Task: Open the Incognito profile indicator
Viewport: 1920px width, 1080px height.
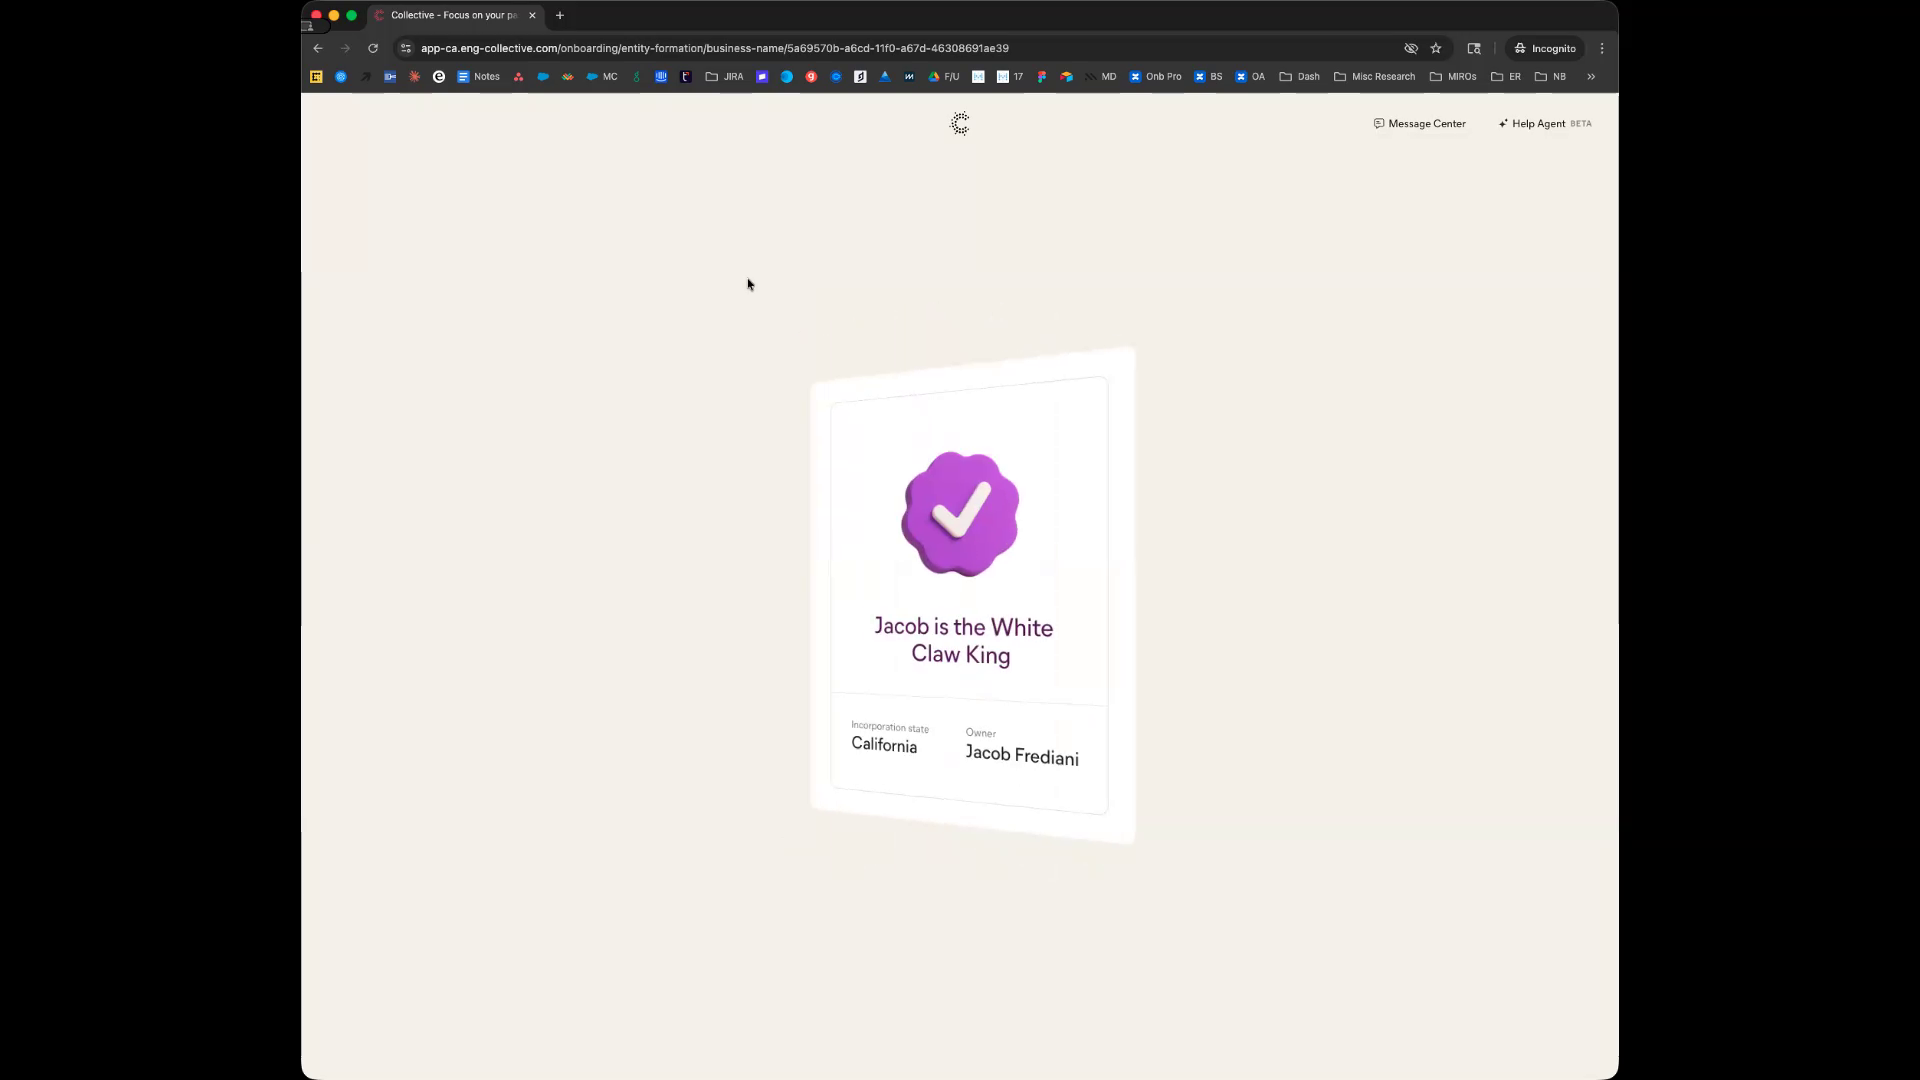Action: coord(1545,48)
